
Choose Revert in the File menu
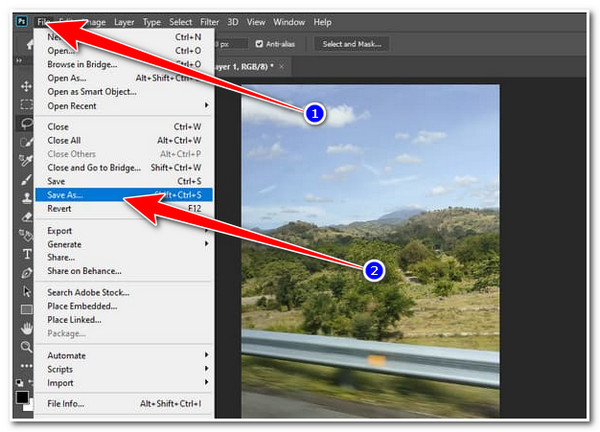124,209
